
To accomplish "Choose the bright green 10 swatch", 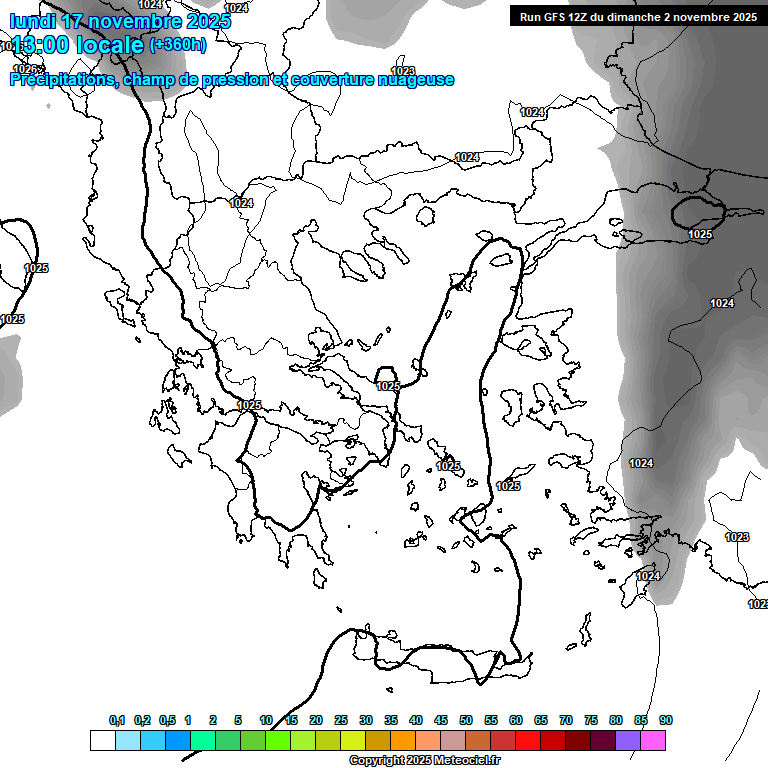I will pos(278,741).
